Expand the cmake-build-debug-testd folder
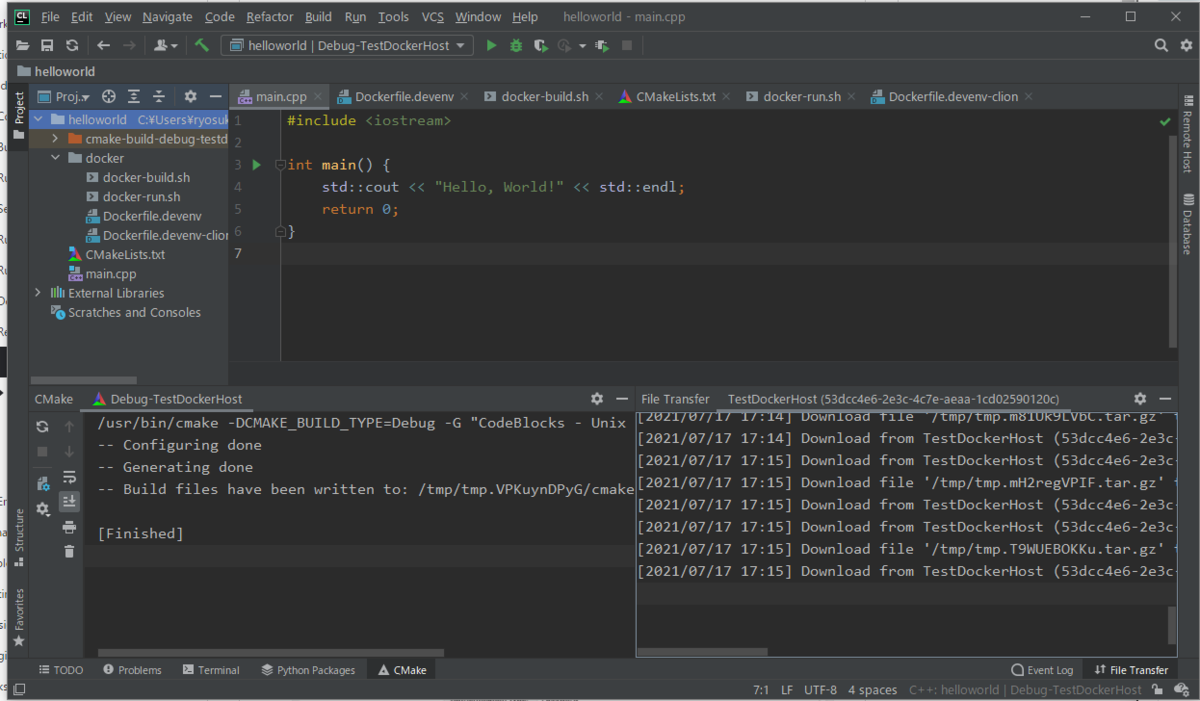The height and width of the screenshot is (701, 1200). click(x=56, y=139)
